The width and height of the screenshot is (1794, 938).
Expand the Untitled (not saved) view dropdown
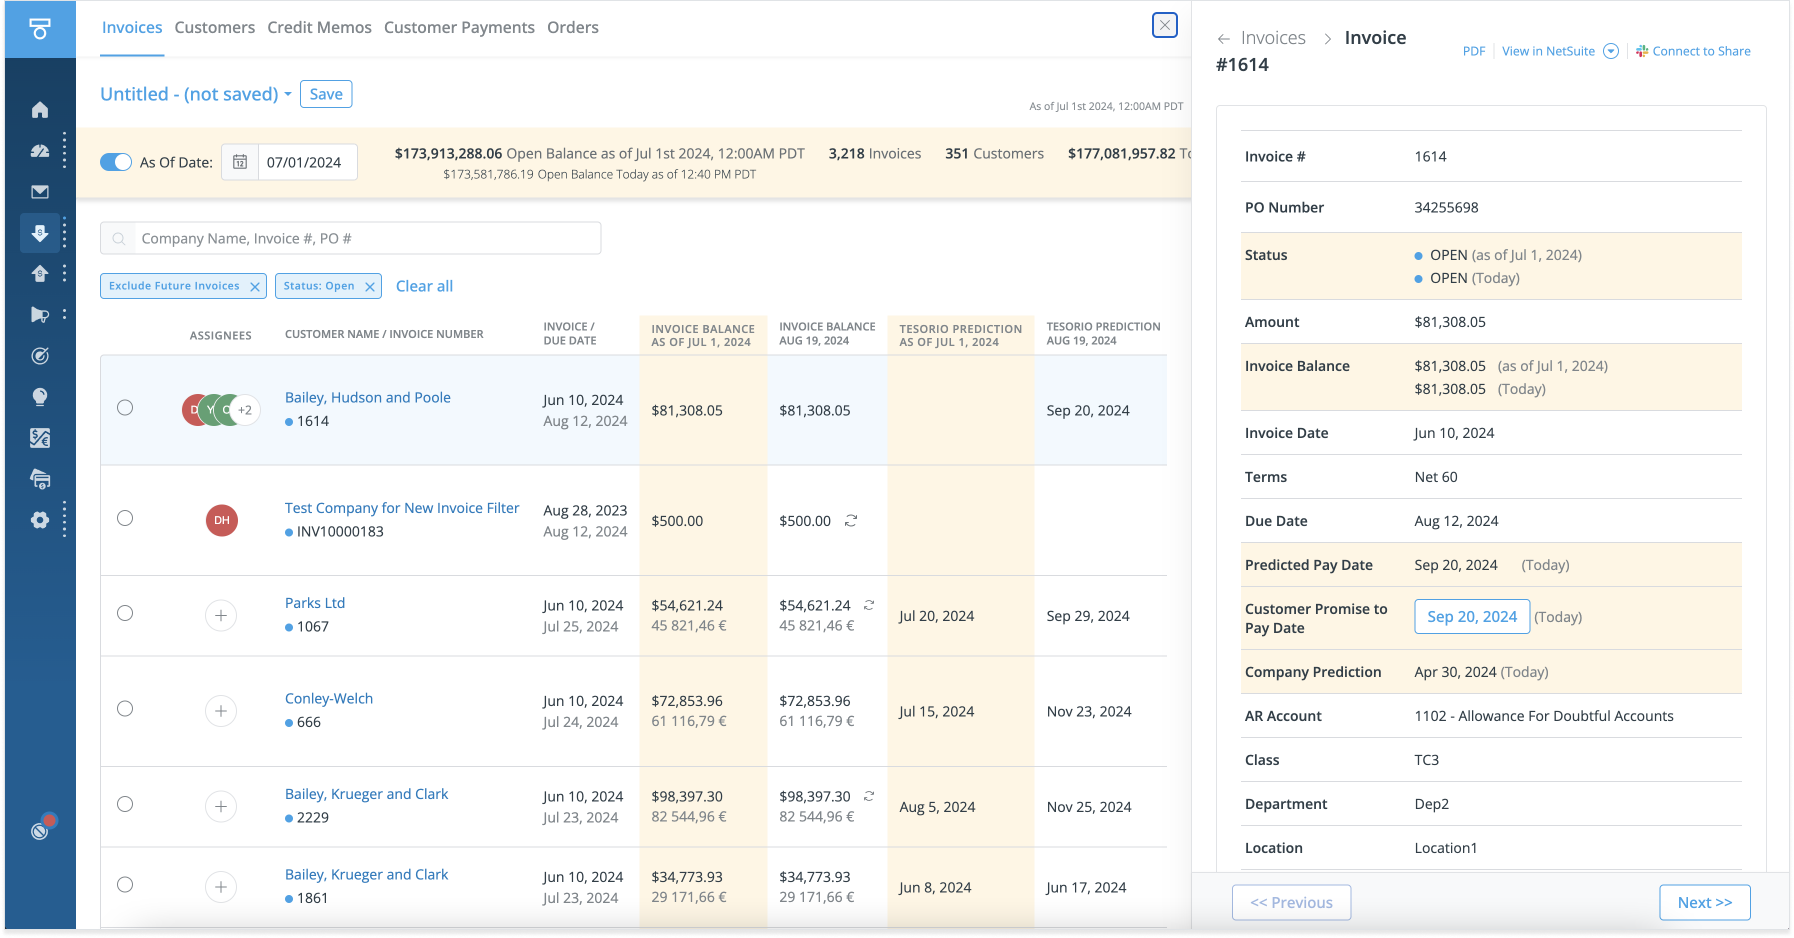pos(287,94)
